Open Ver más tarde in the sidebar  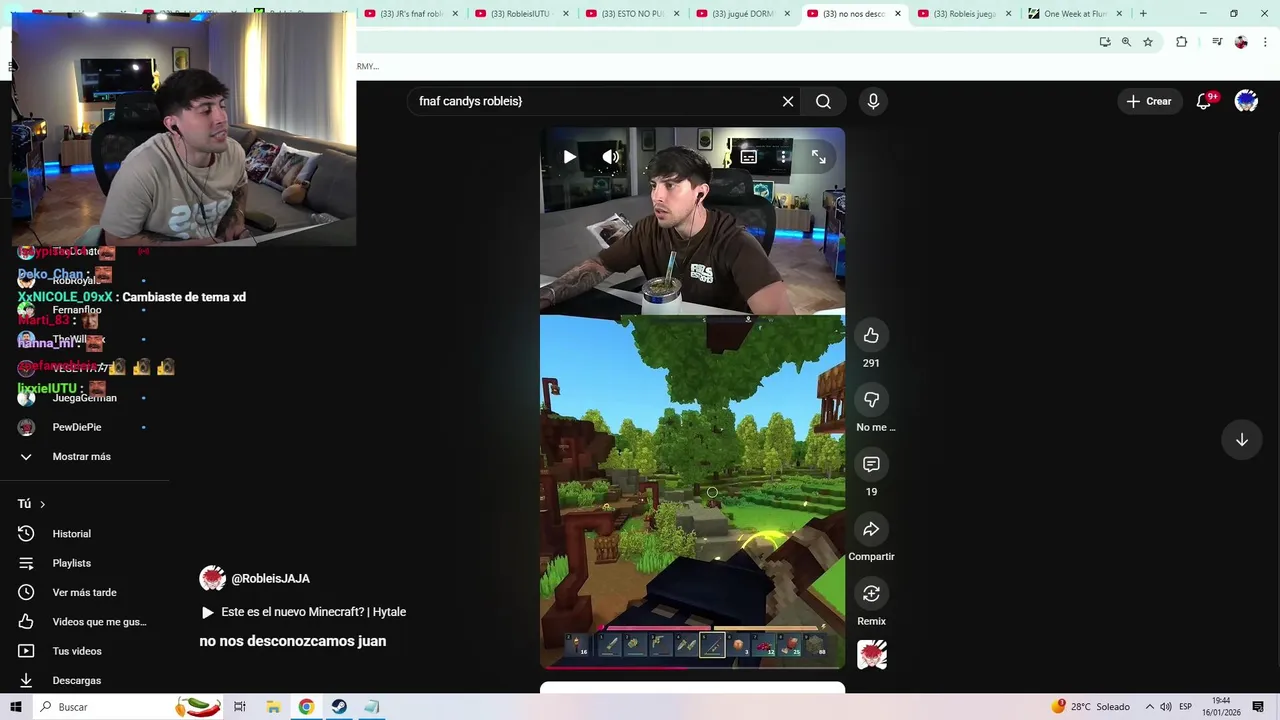tap(85, 593)
